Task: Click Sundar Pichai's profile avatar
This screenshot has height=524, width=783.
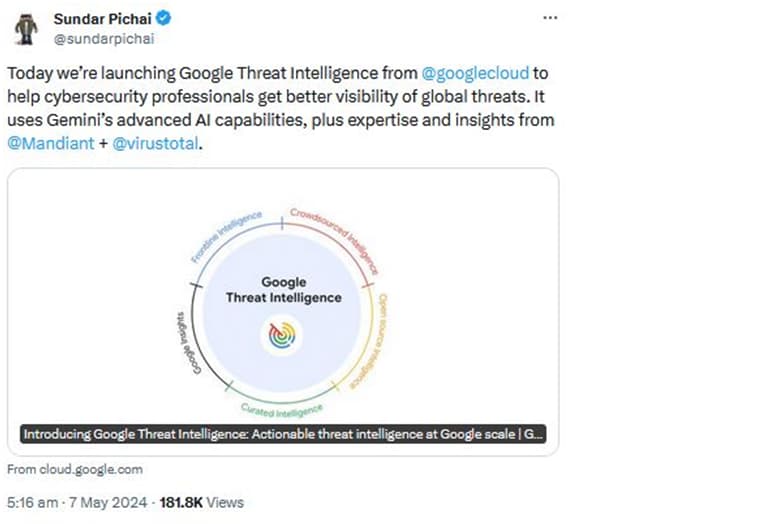Action: tap(27, 30)
